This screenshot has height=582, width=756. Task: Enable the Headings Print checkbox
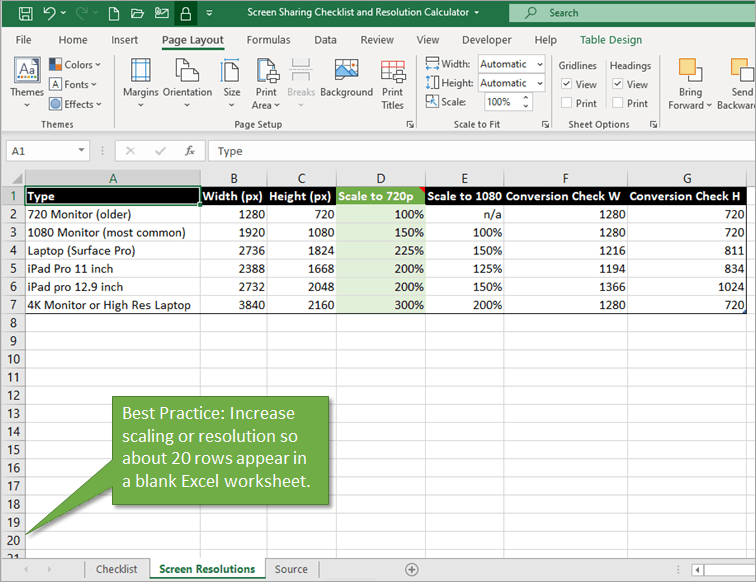[x=618, y=103]
